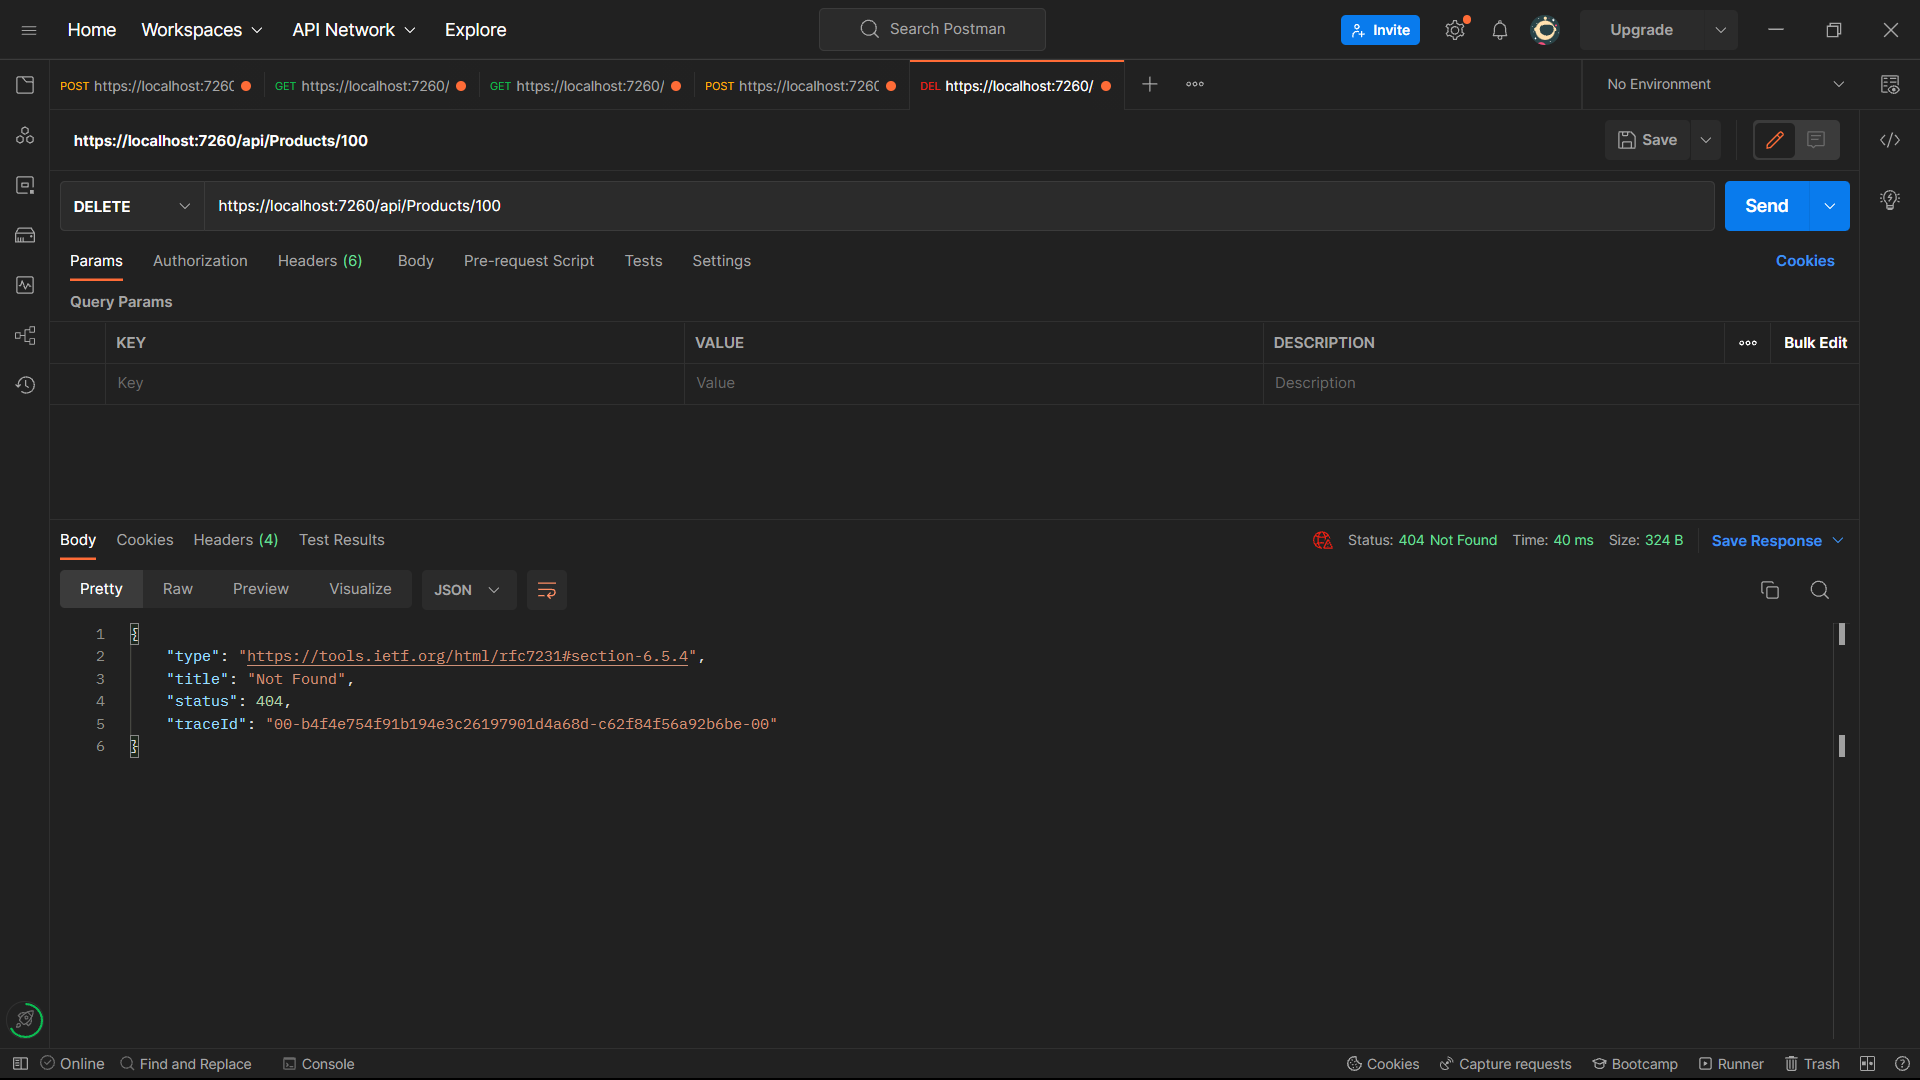Image resolution: width=1920 pixels, height=1080 pixels.
Task: Open the DELETE method dropdown
Action: click(x=131, y=206)
